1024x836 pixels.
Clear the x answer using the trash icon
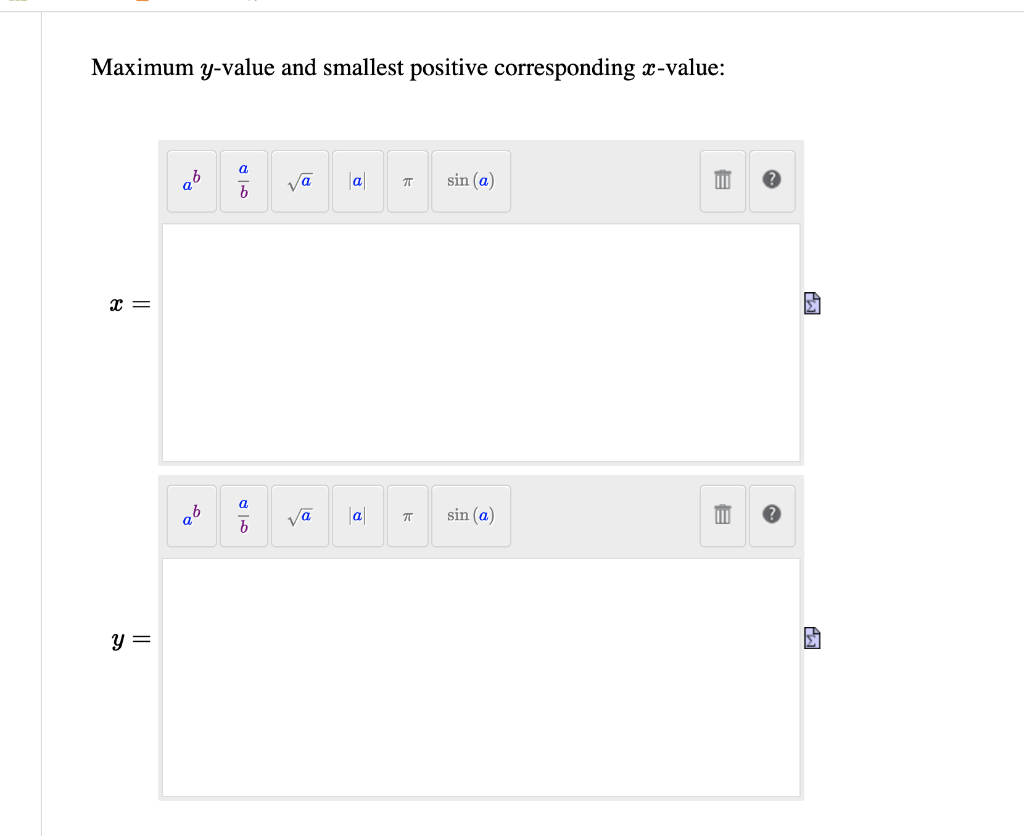(722, 181)
